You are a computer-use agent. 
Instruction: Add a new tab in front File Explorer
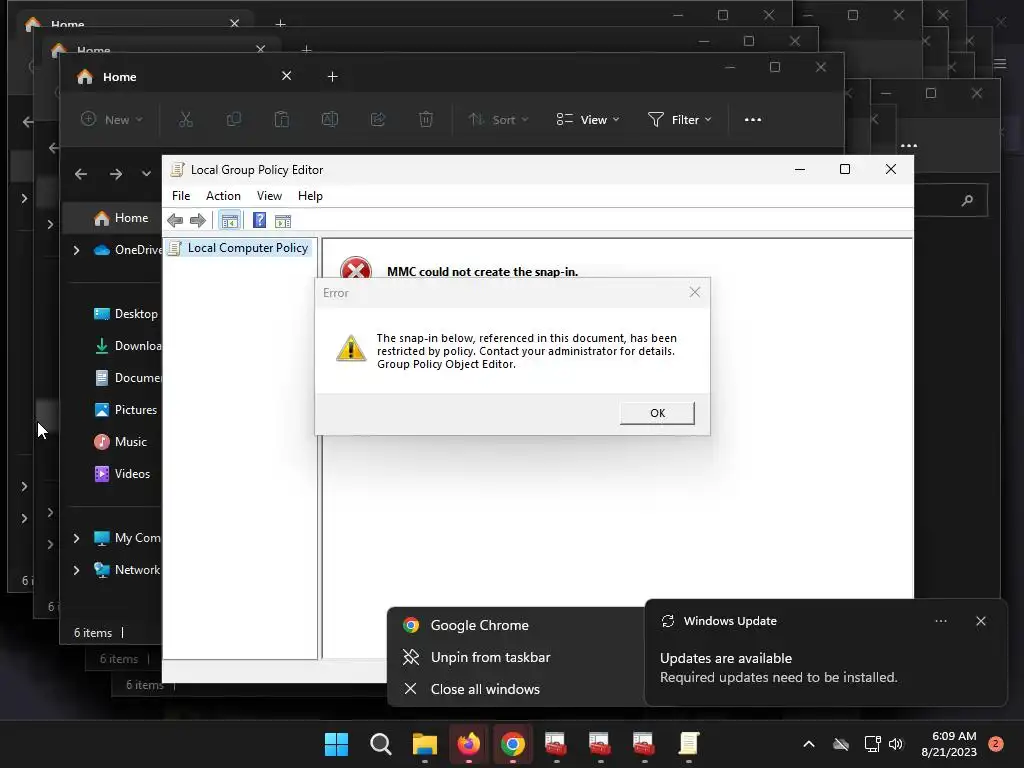(332, 77)
